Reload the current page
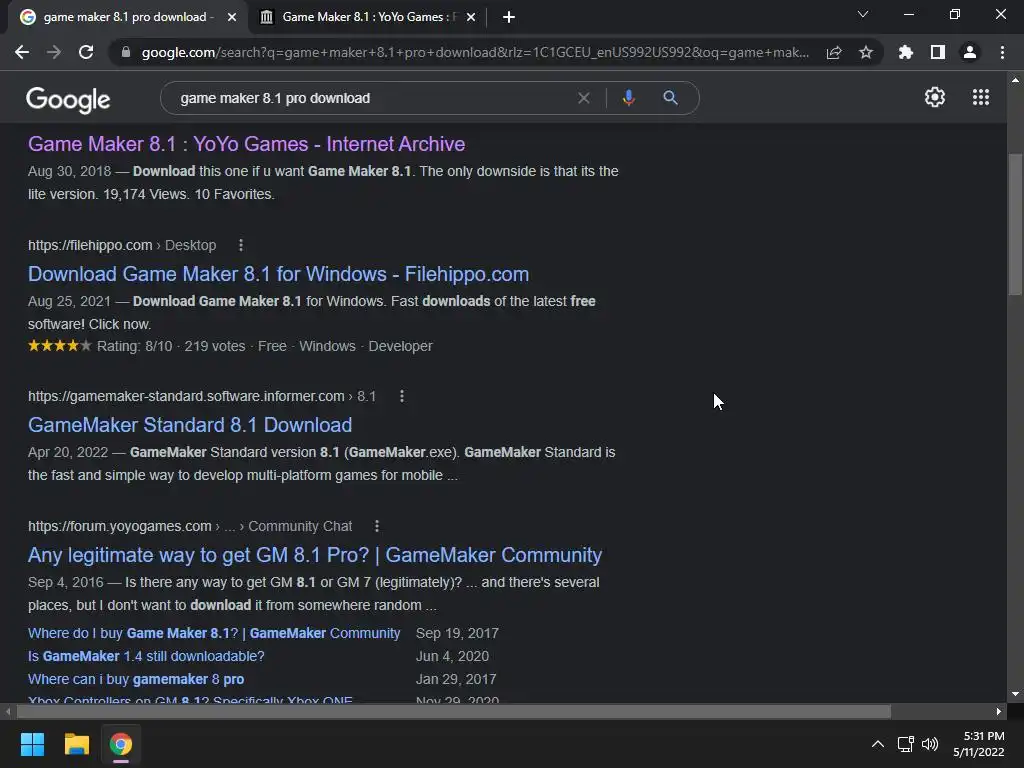This screenshot has height=768, width=1024. coord(86,52)
